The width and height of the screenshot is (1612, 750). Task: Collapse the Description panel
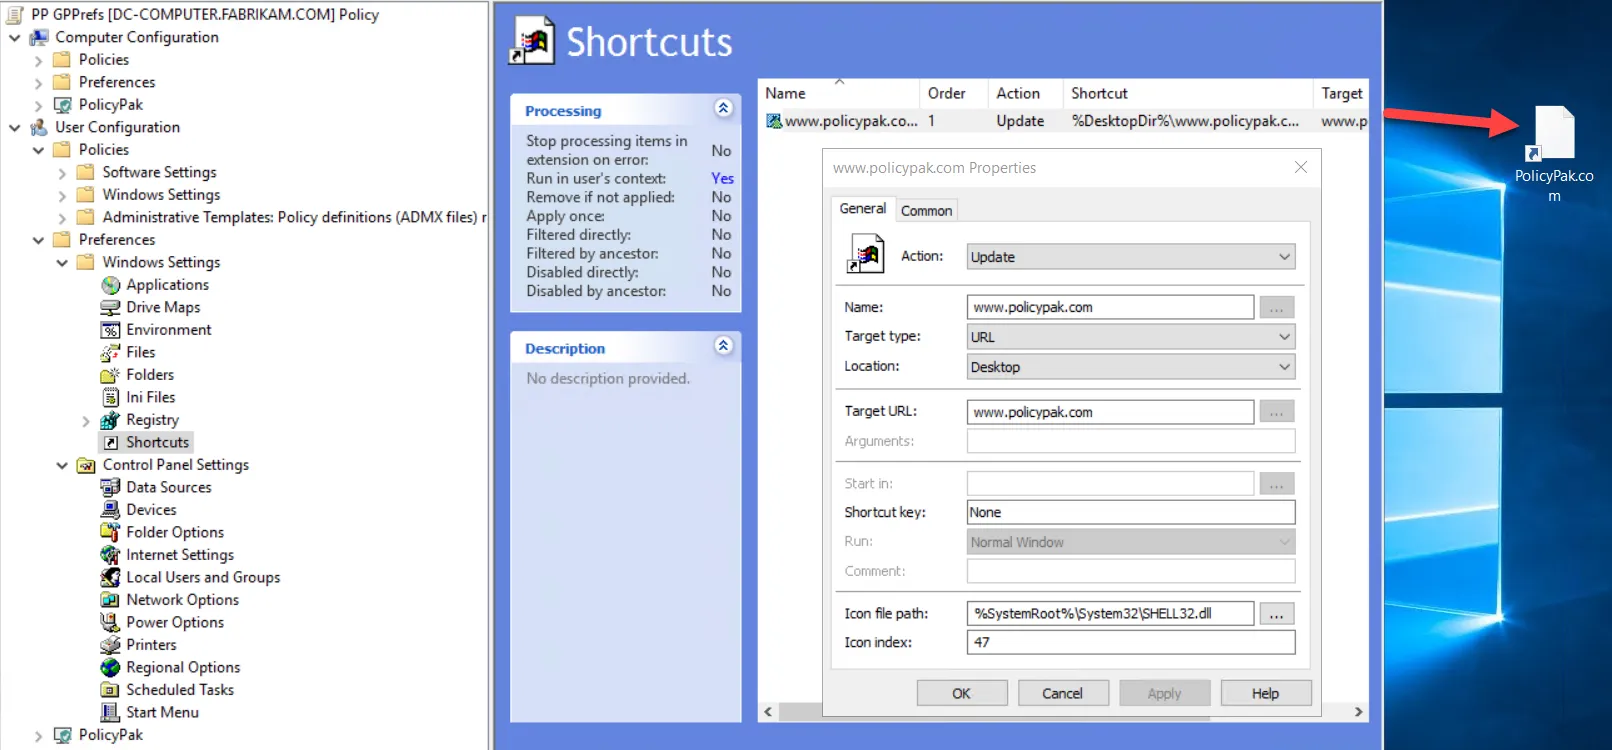pos(724,346)
